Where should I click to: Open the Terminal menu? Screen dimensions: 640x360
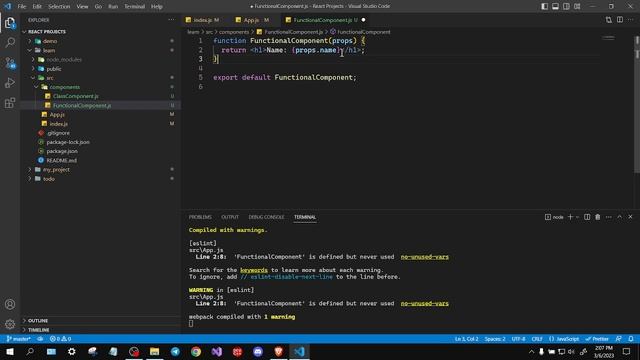[x=134, y=6]
